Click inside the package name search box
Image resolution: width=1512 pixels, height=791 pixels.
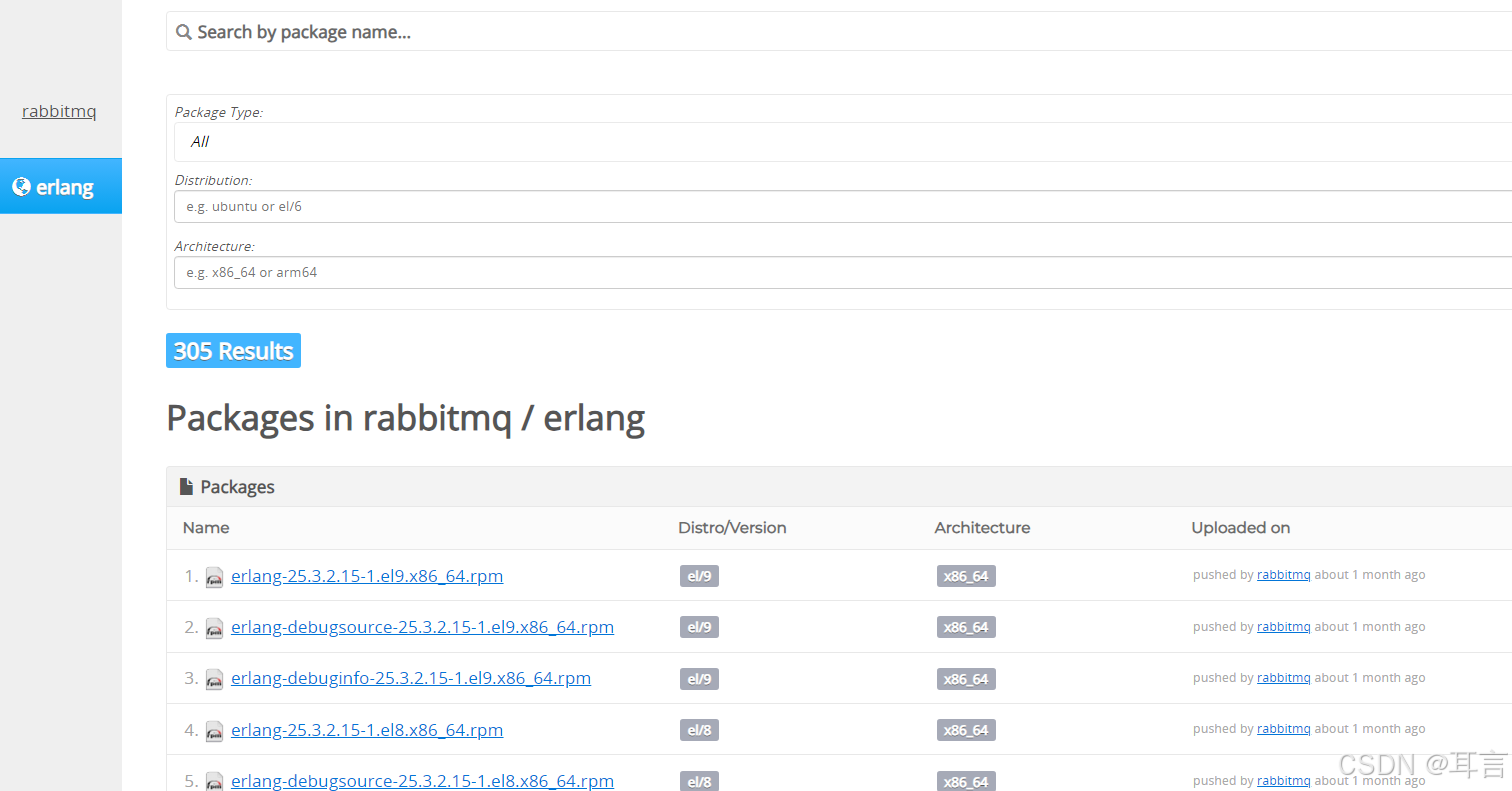pyautogui.click(x=500, y=31)
